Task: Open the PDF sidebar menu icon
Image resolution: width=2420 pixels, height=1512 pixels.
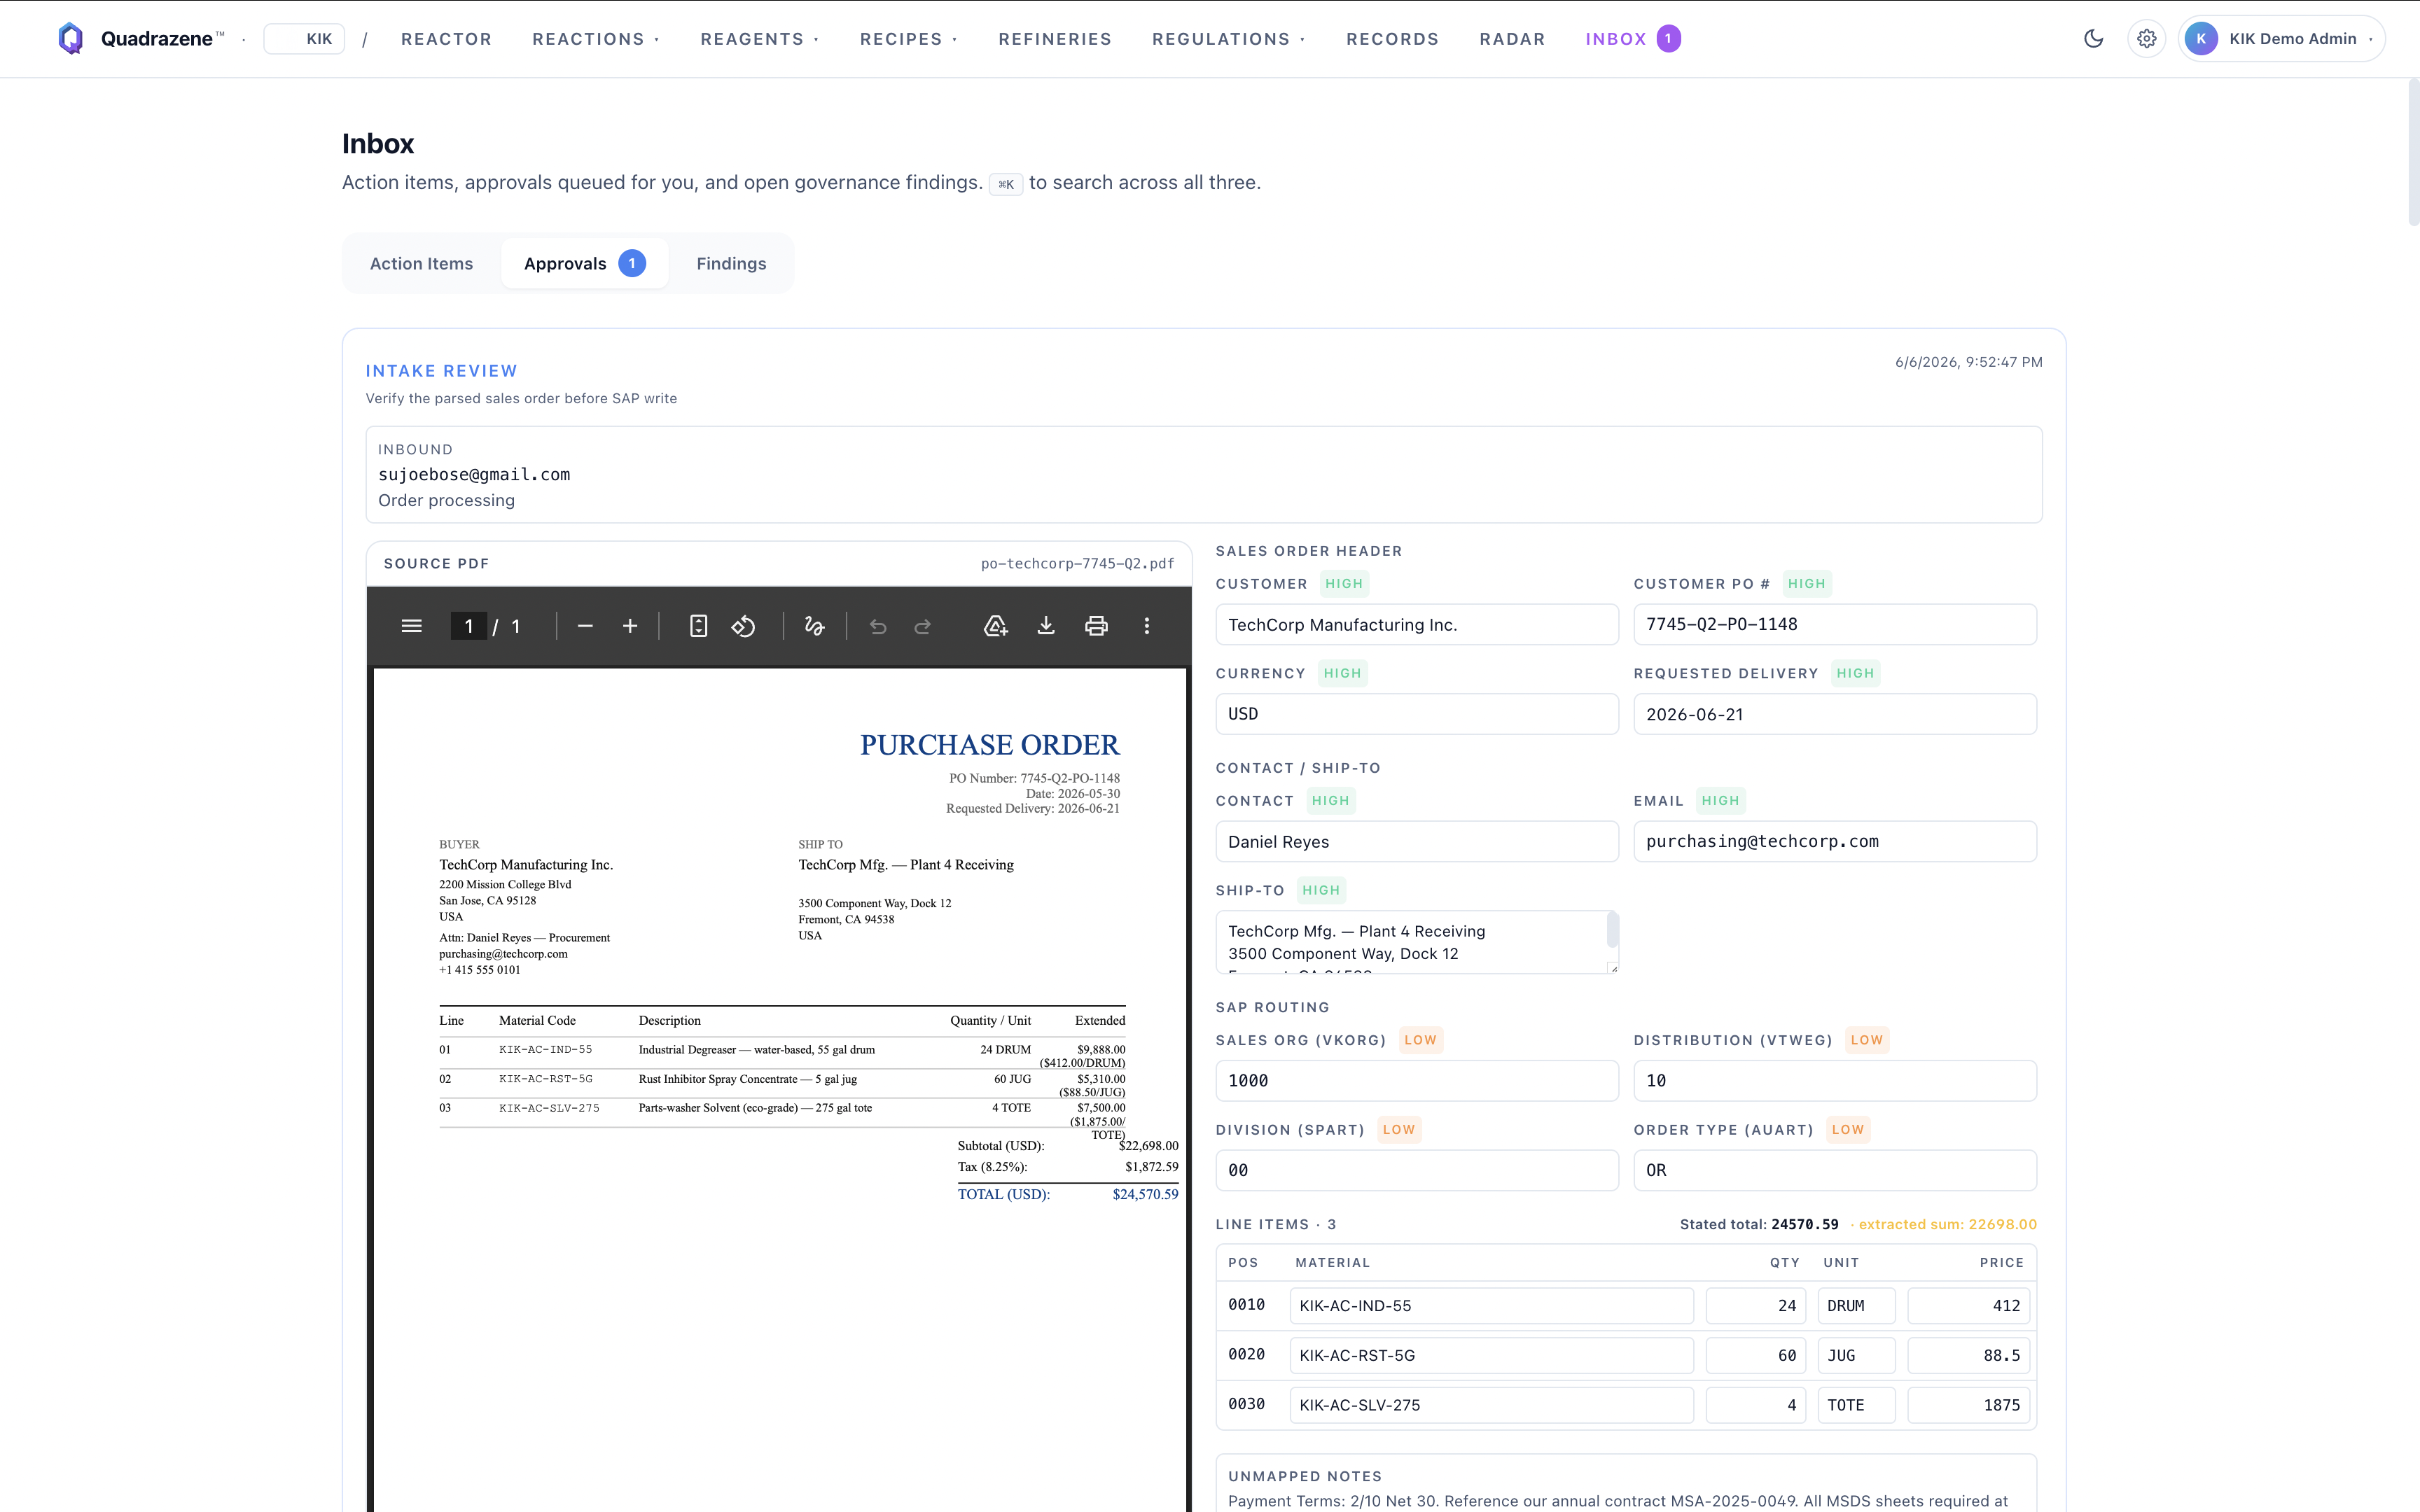Action: [x=411, y=626]
